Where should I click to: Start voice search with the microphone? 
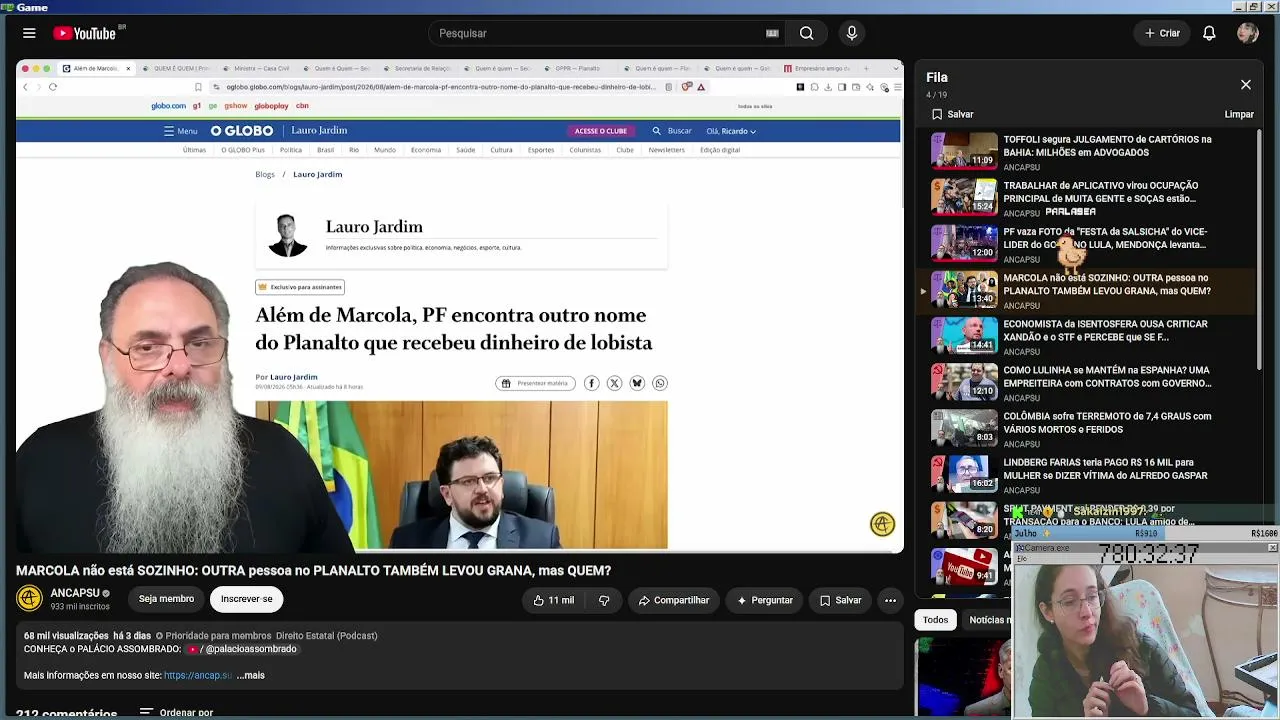point(852,33)
